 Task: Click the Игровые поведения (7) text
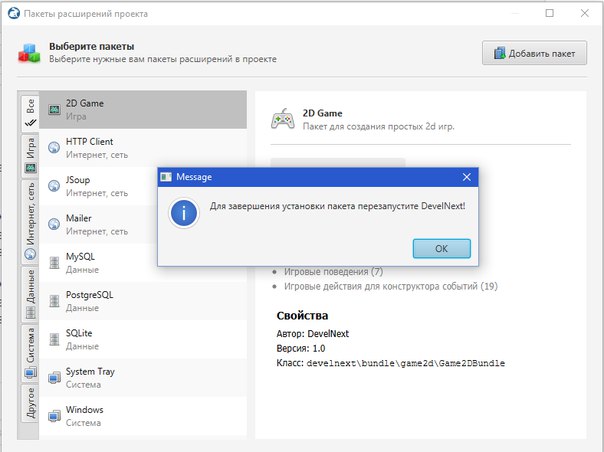pos(334,272)
